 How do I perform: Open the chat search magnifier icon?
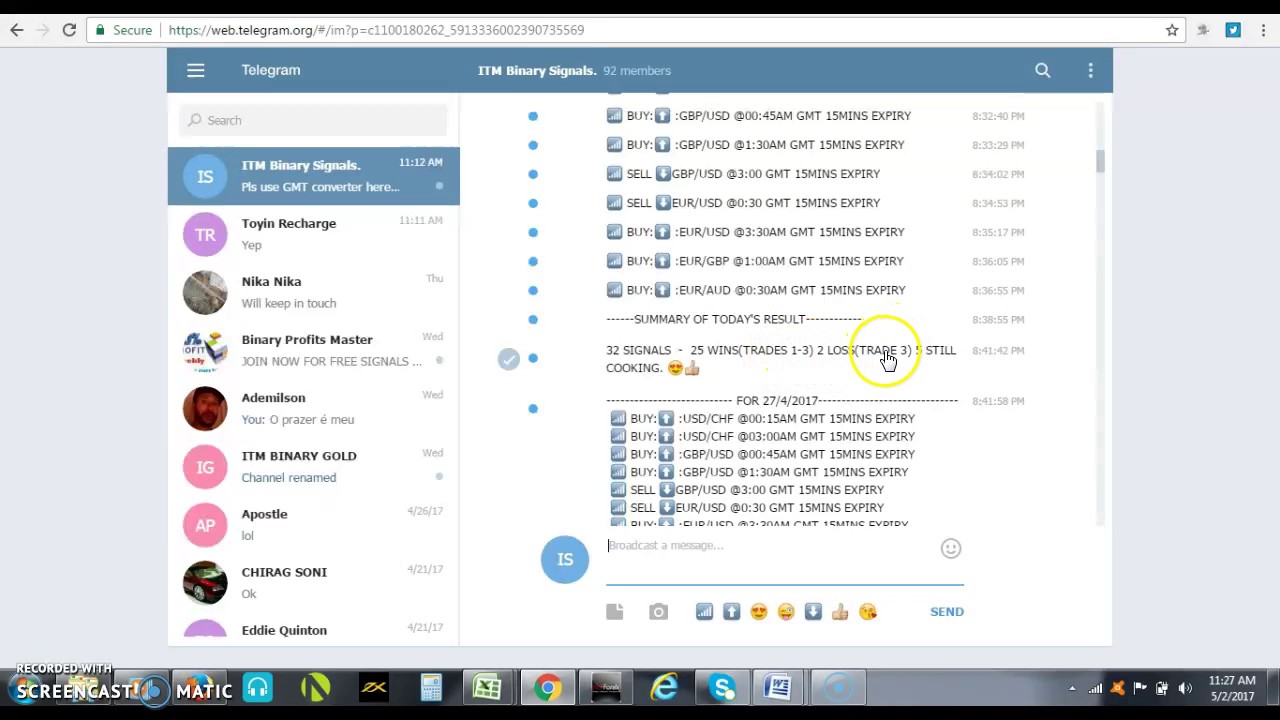point(1042,70)
